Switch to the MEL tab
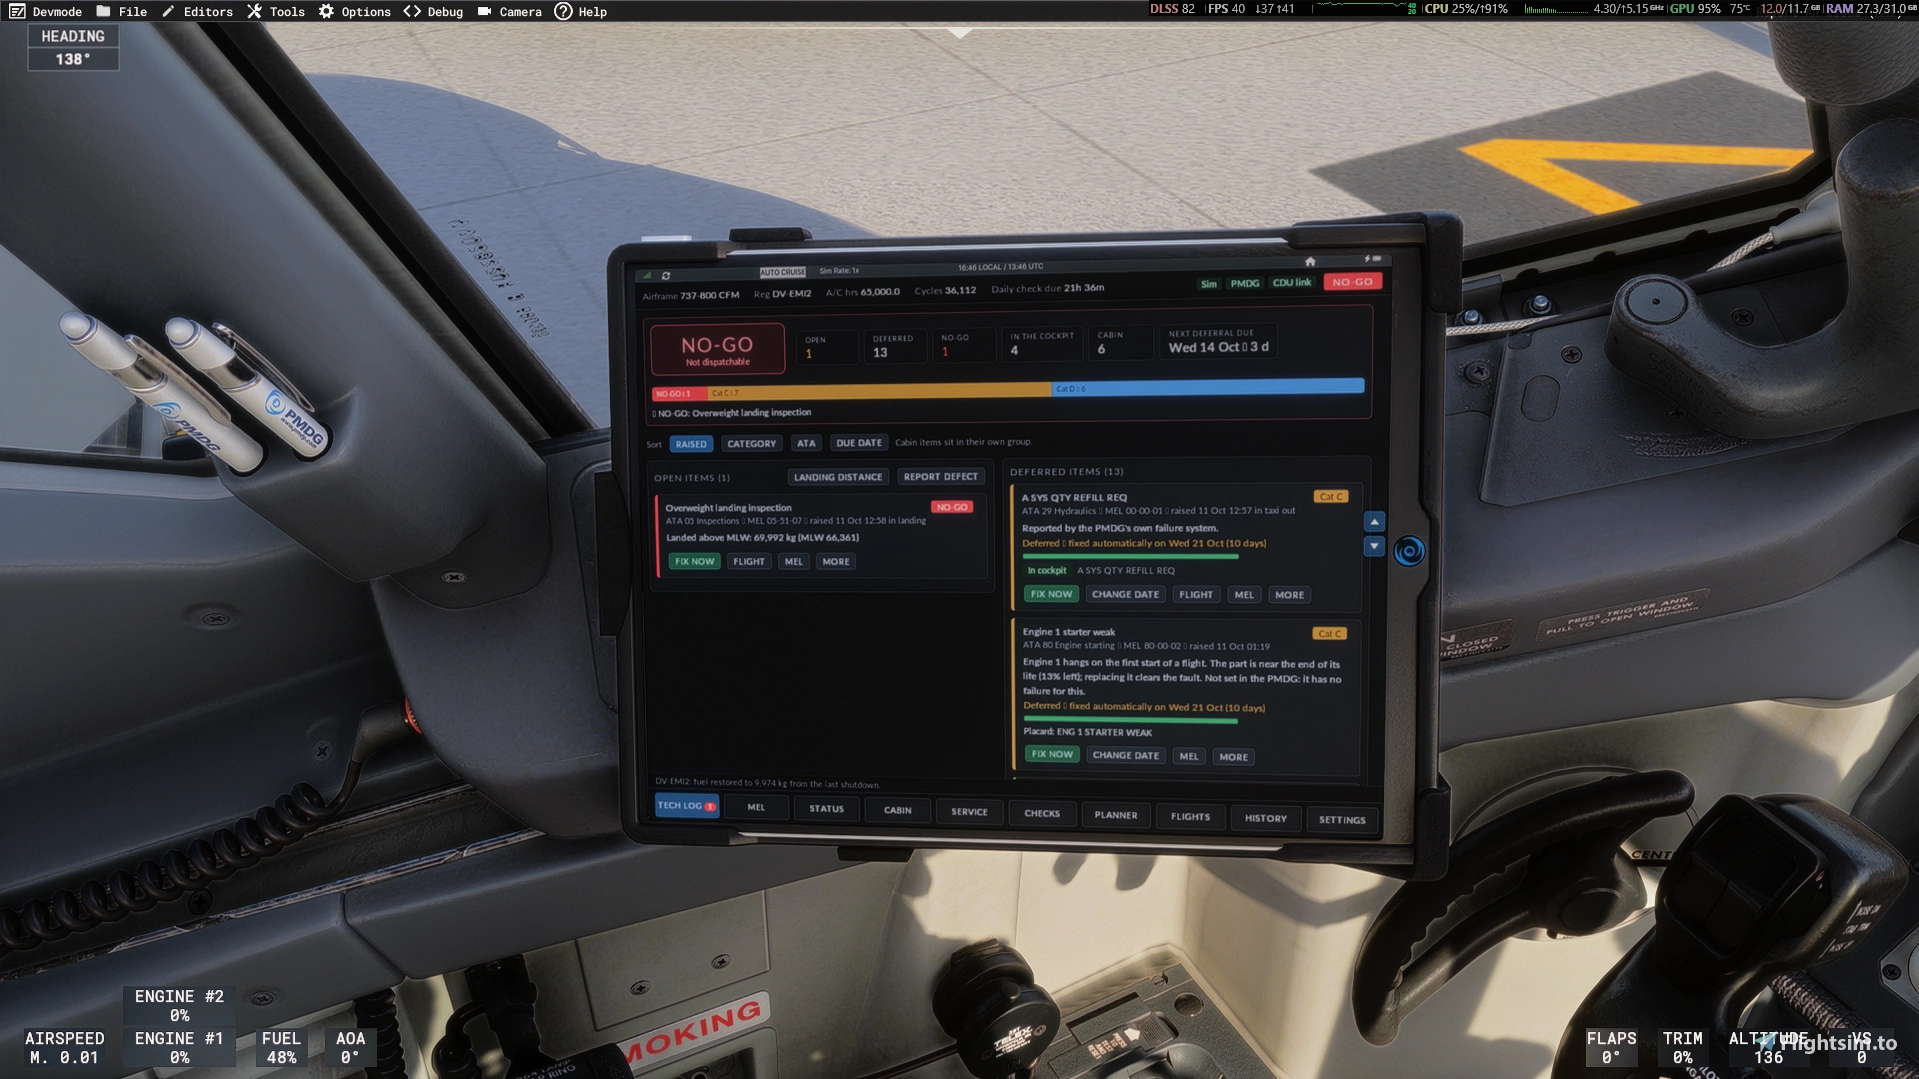The image size is (1919, 1079). tap(756, 807)
